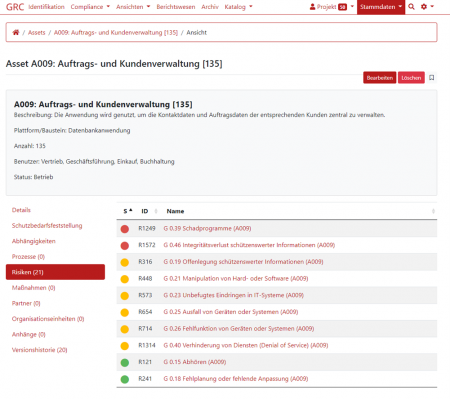
Task: Click the green status dot for R241
Action: 125,379
